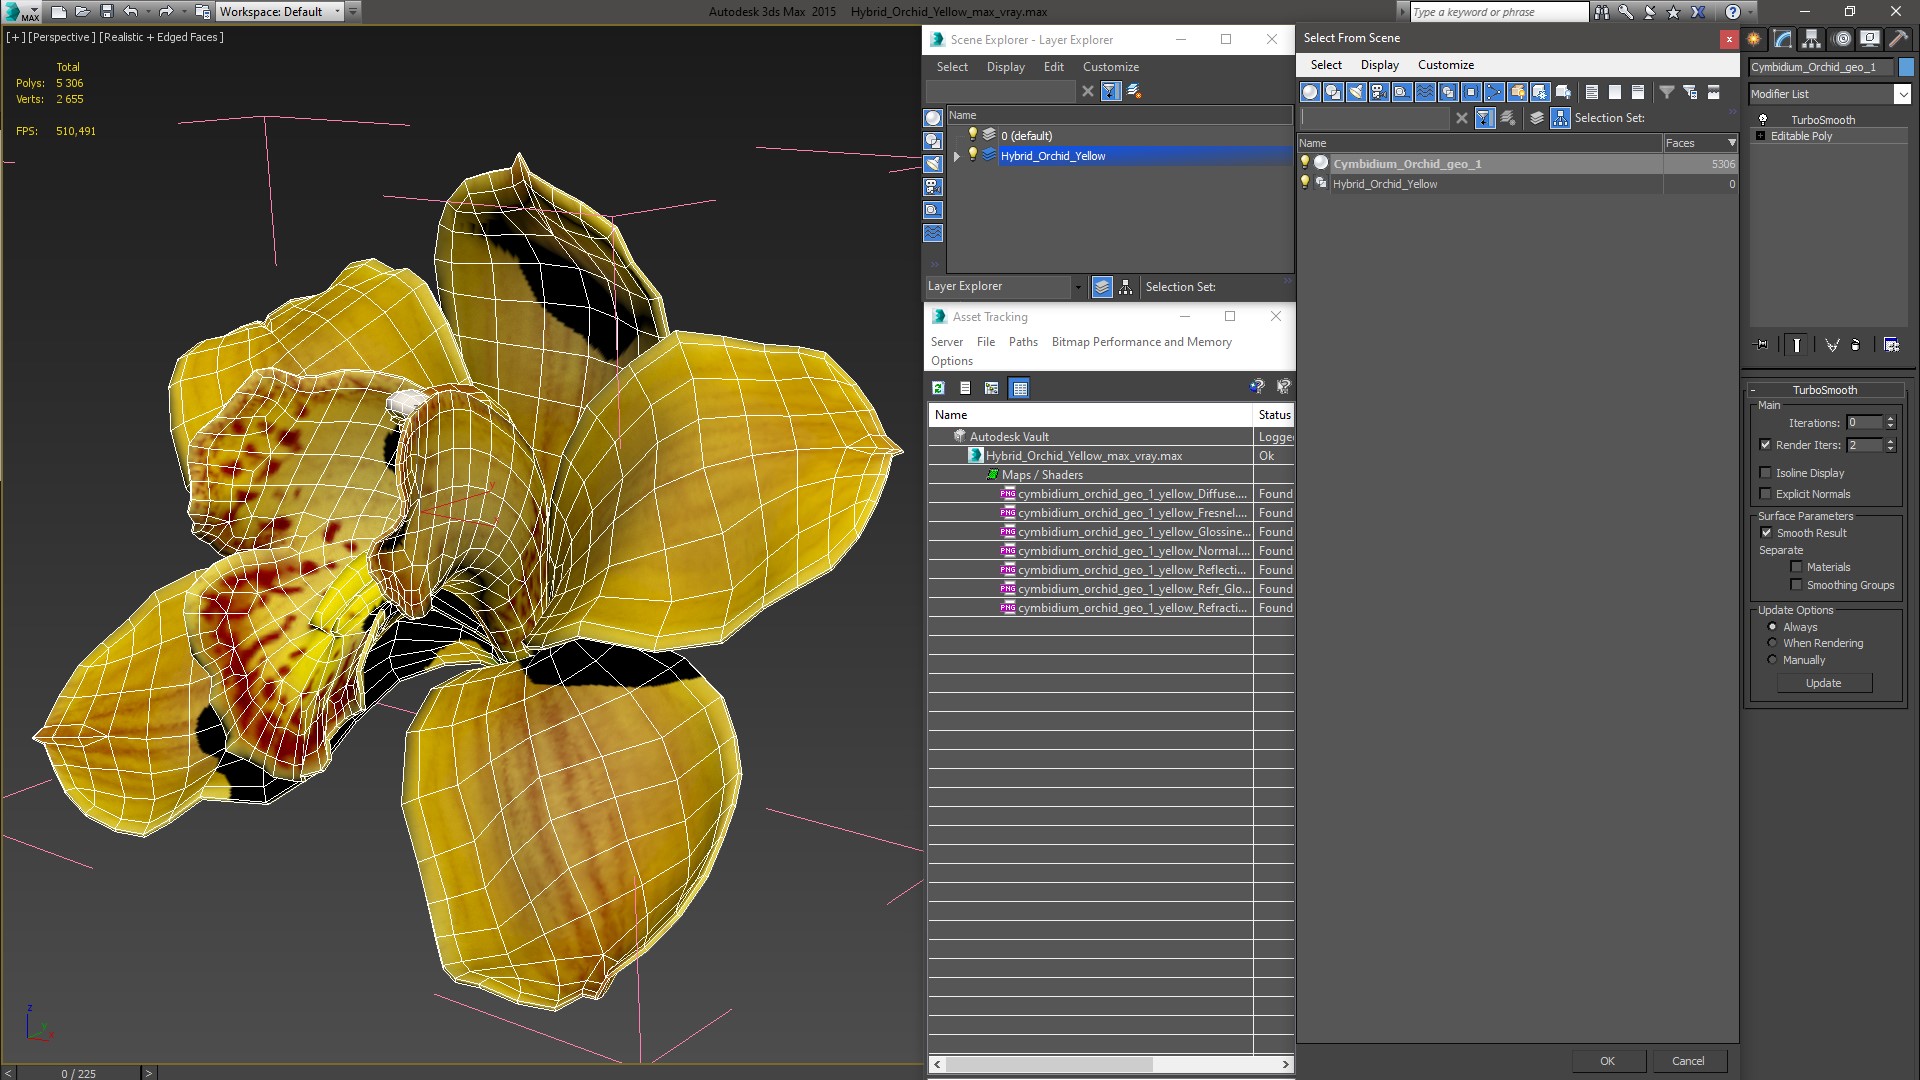
Task: Click the Bitmap Performance and Memory tab
Action: (1141, 342)
